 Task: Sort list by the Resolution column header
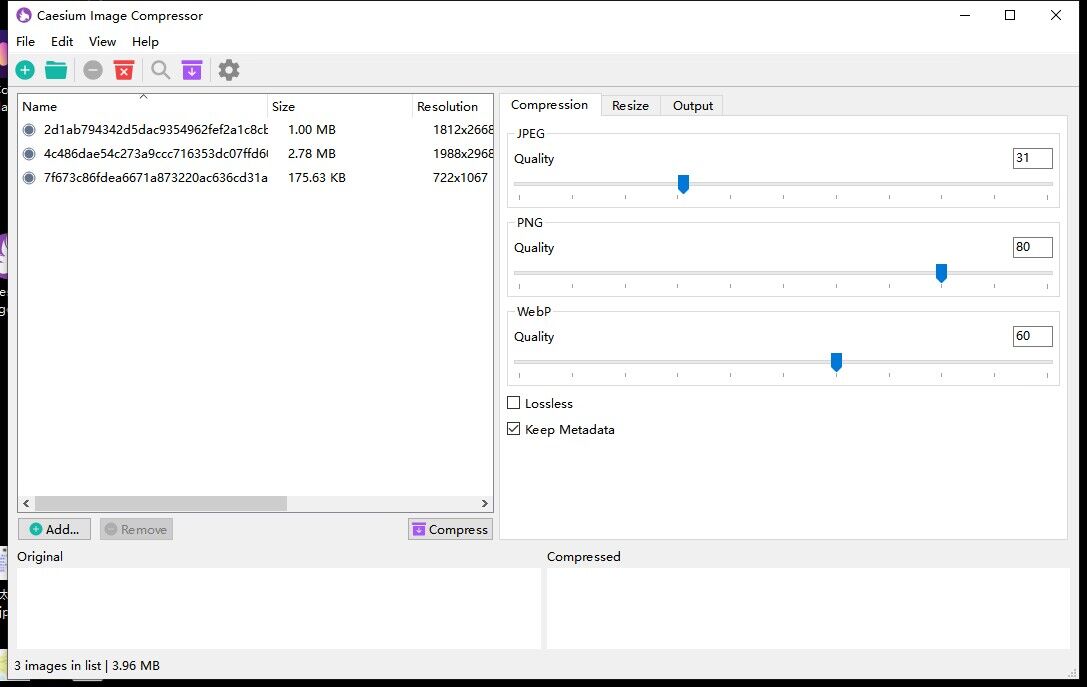coord(453,106)
